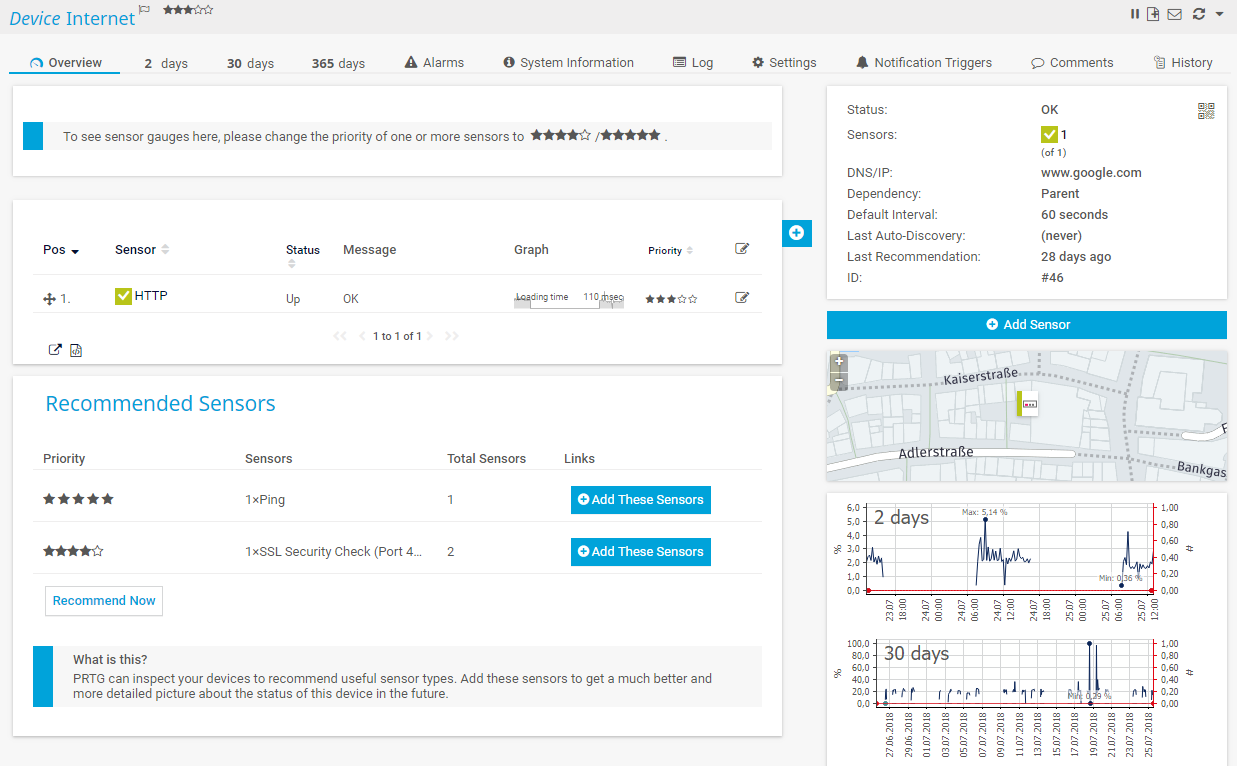
Task: Click the envelope email icon
Action: [1174, 14]
